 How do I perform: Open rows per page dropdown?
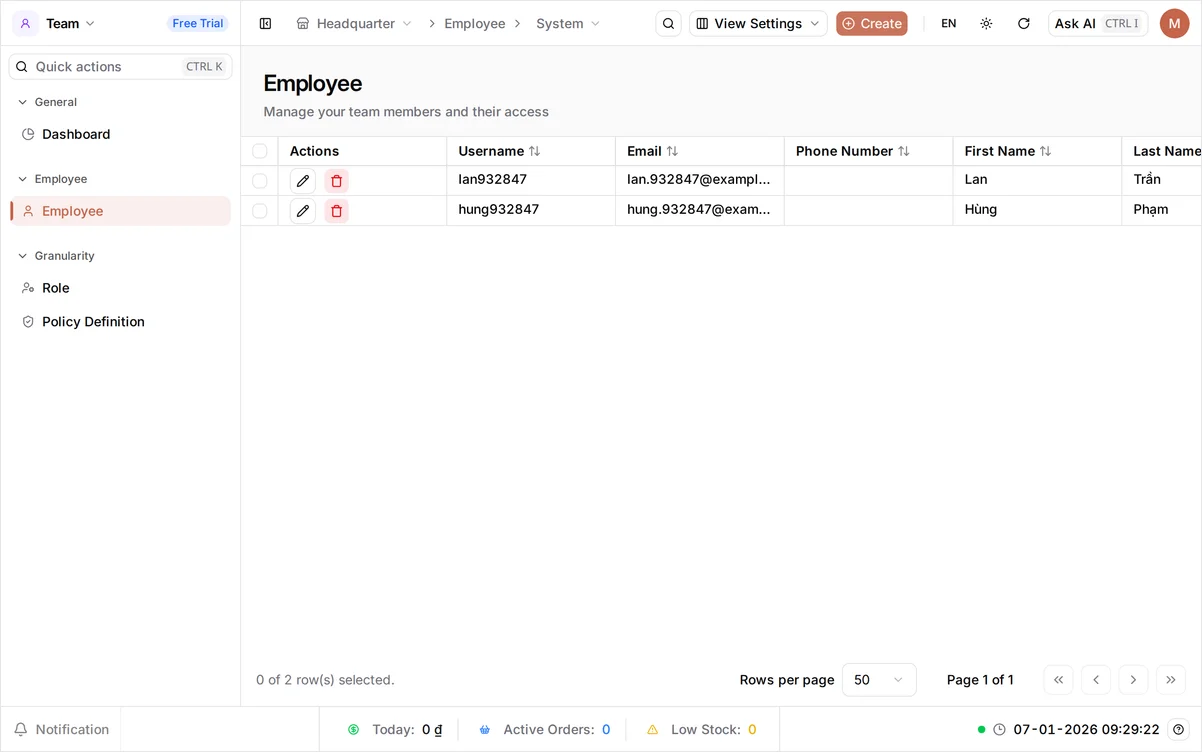(x=879, y=680)
